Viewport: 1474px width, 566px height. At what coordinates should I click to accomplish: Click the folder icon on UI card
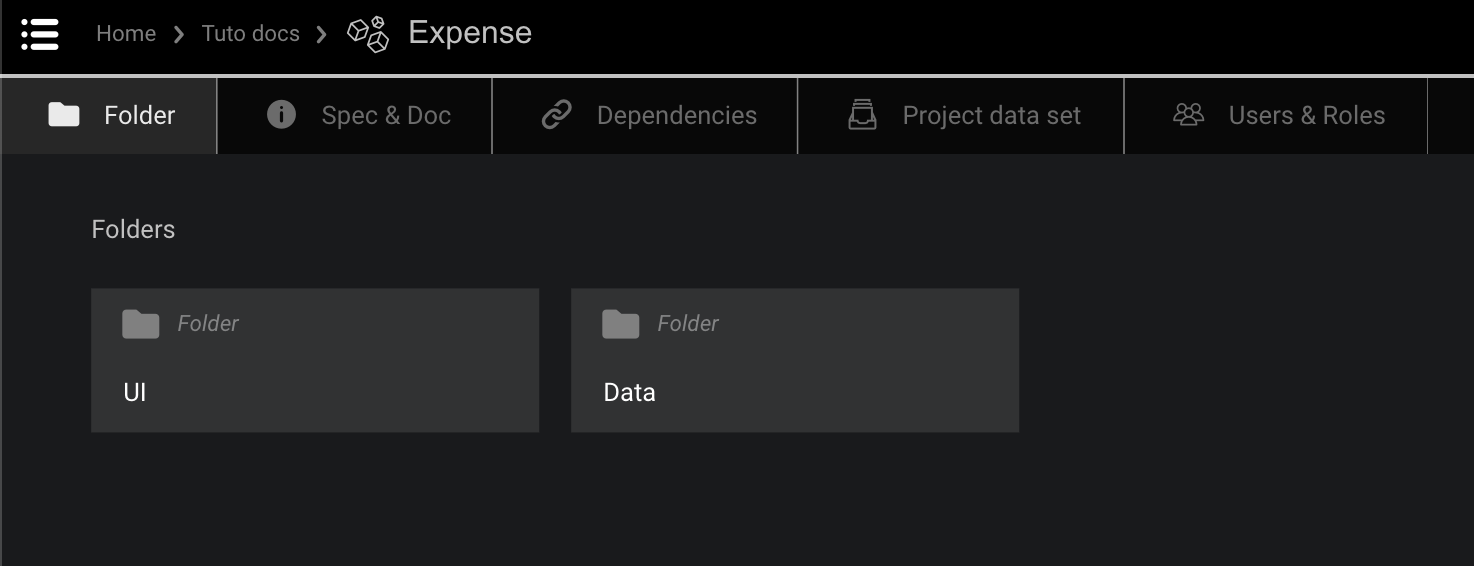[x=141, y=324]
